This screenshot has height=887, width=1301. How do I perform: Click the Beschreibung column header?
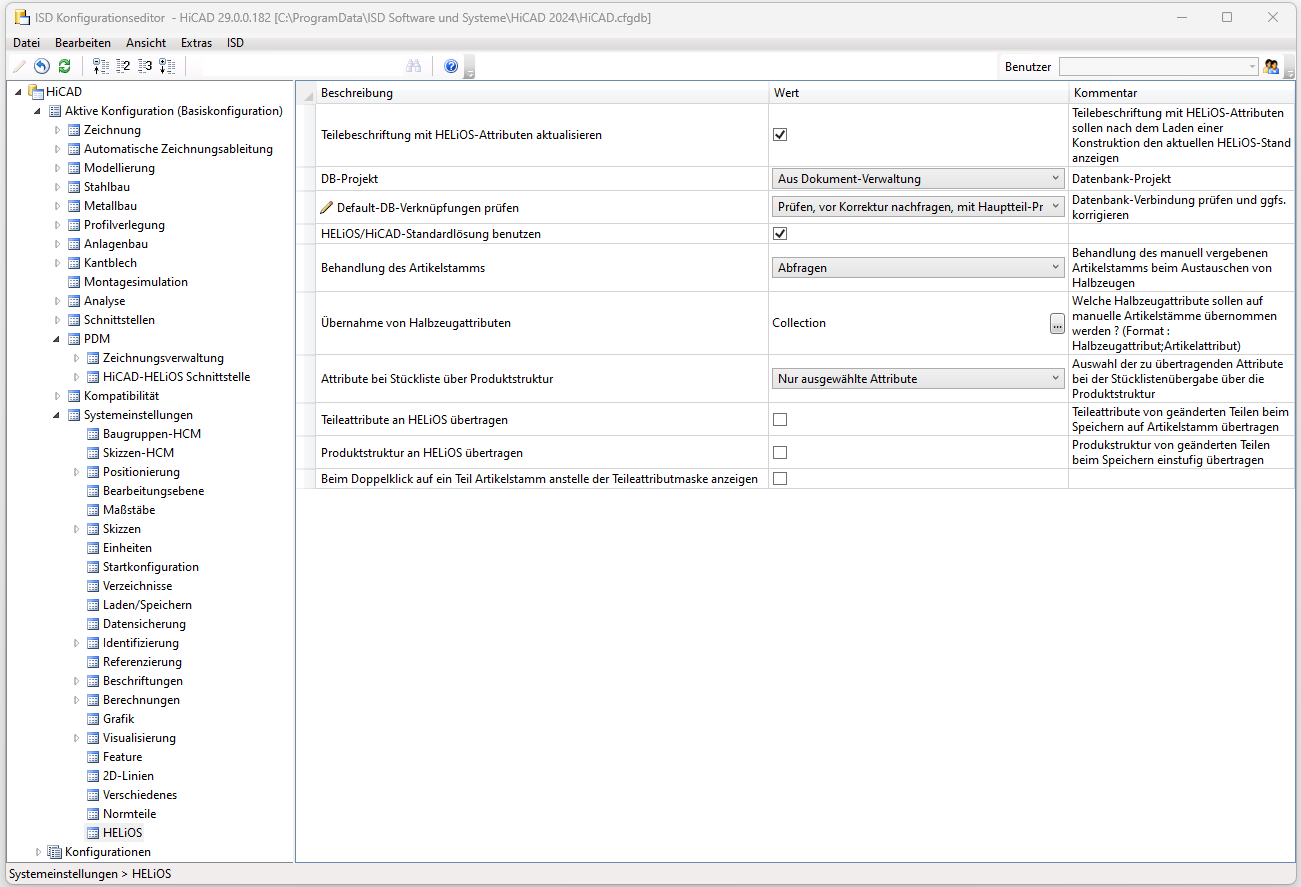point(357,93)
